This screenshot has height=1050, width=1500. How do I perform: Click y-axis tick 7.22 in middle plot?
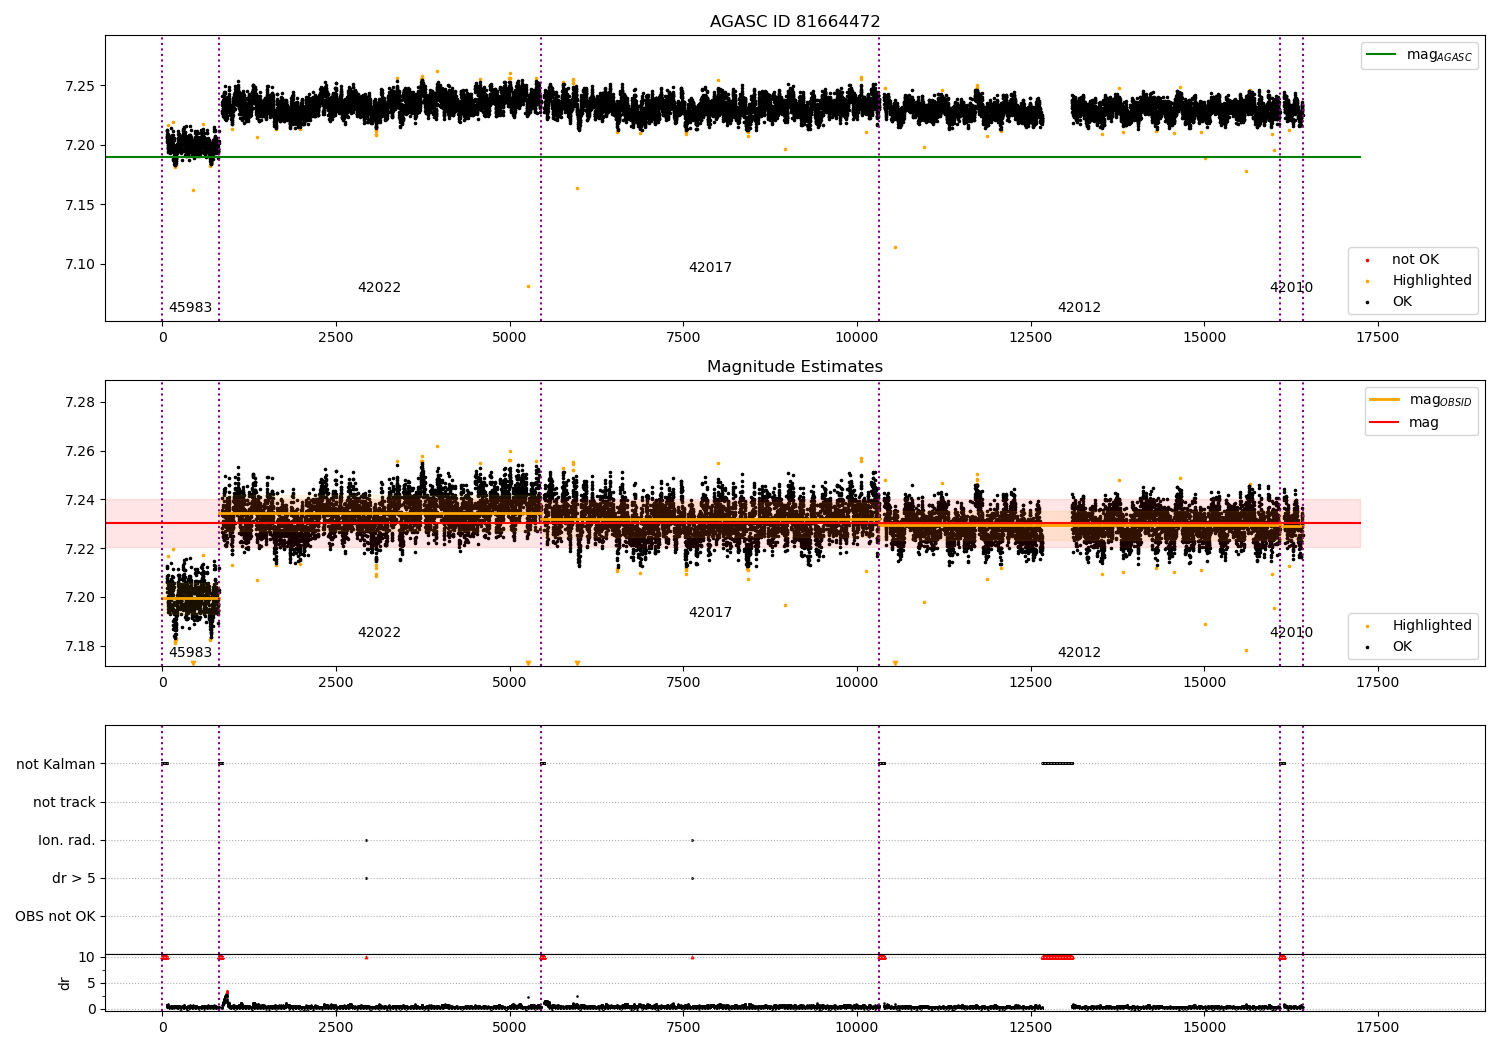point(80,549)
